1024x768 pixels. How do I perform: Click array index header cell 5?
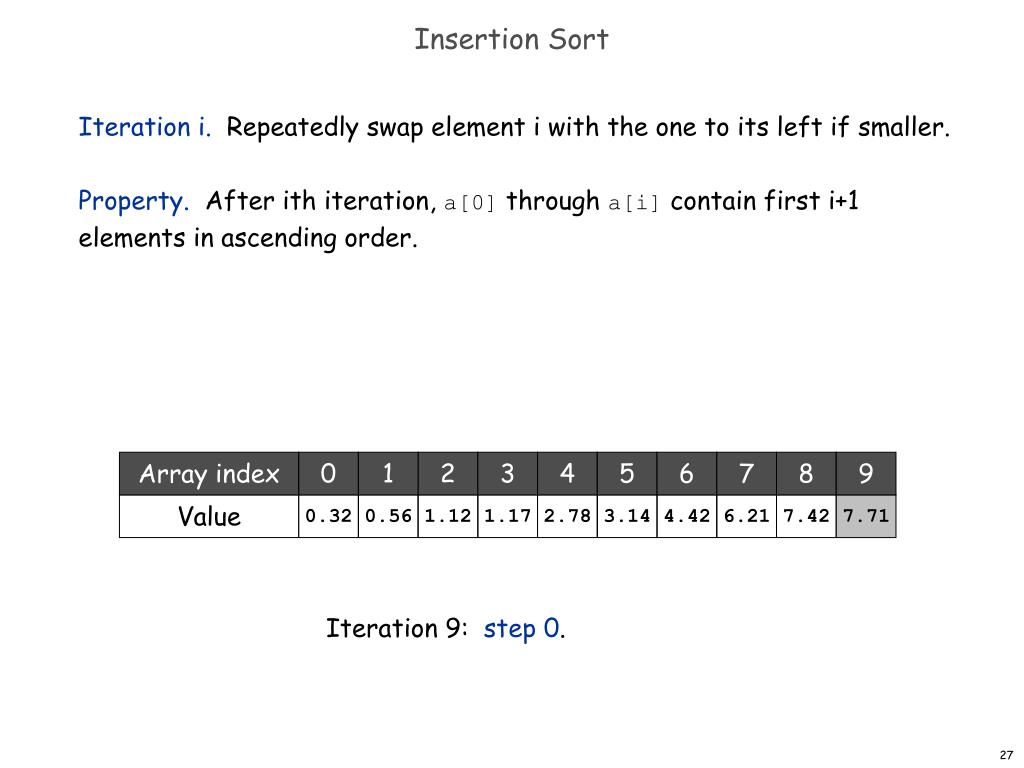627,473
